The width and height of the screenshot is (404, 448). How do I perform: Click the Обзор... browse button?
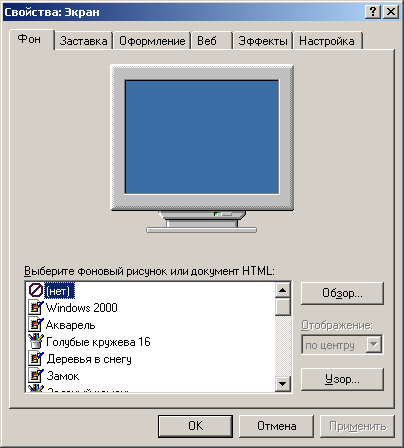pos(342,293)
